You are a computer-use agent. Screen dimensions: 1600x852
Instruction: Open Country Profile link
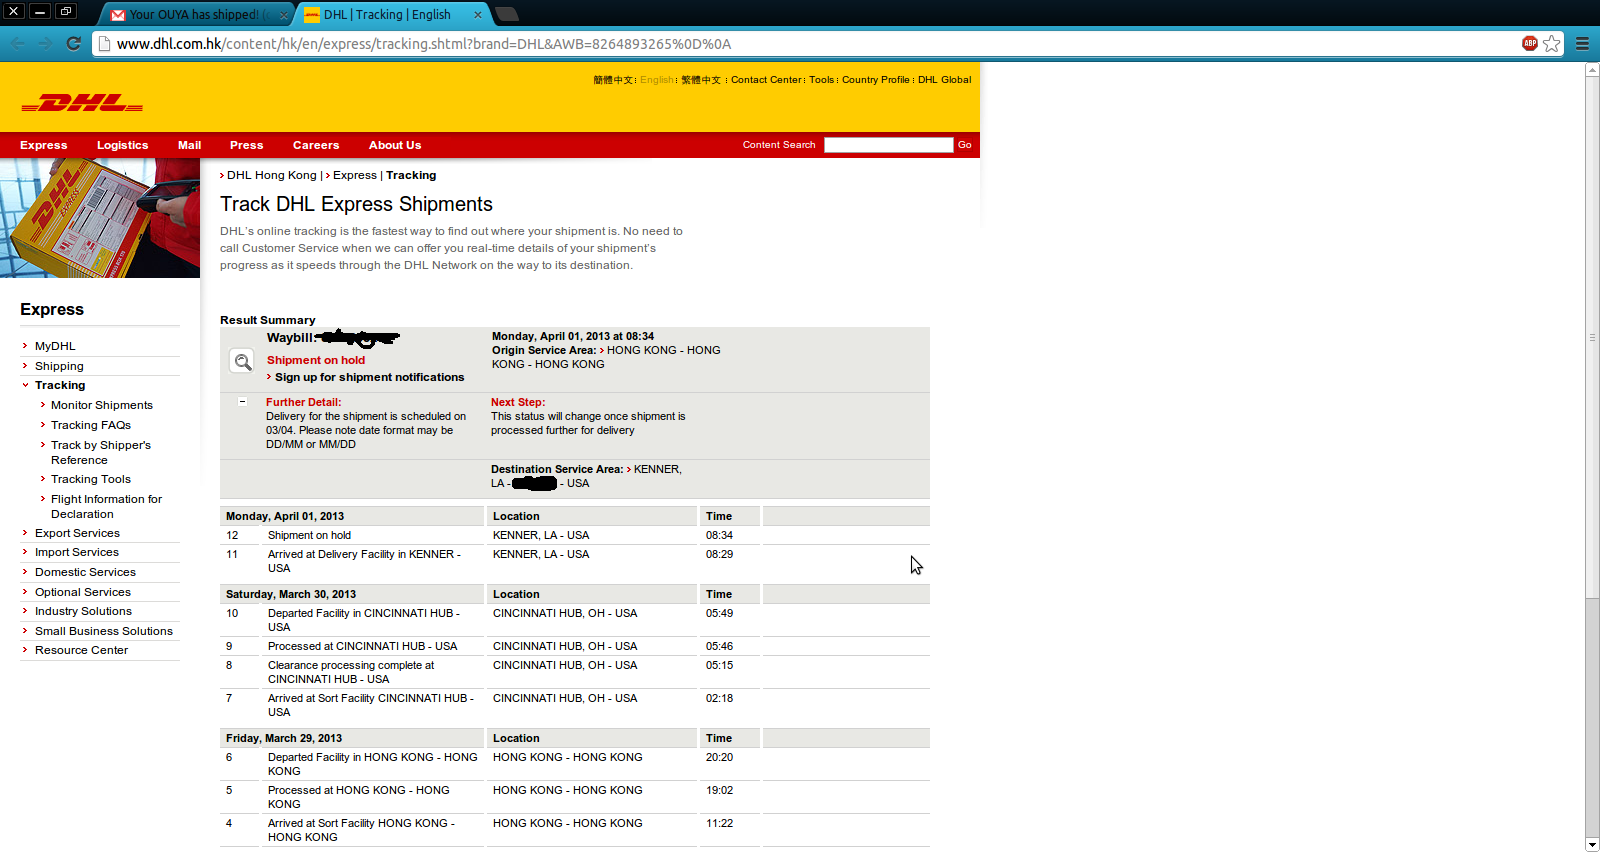876,80
